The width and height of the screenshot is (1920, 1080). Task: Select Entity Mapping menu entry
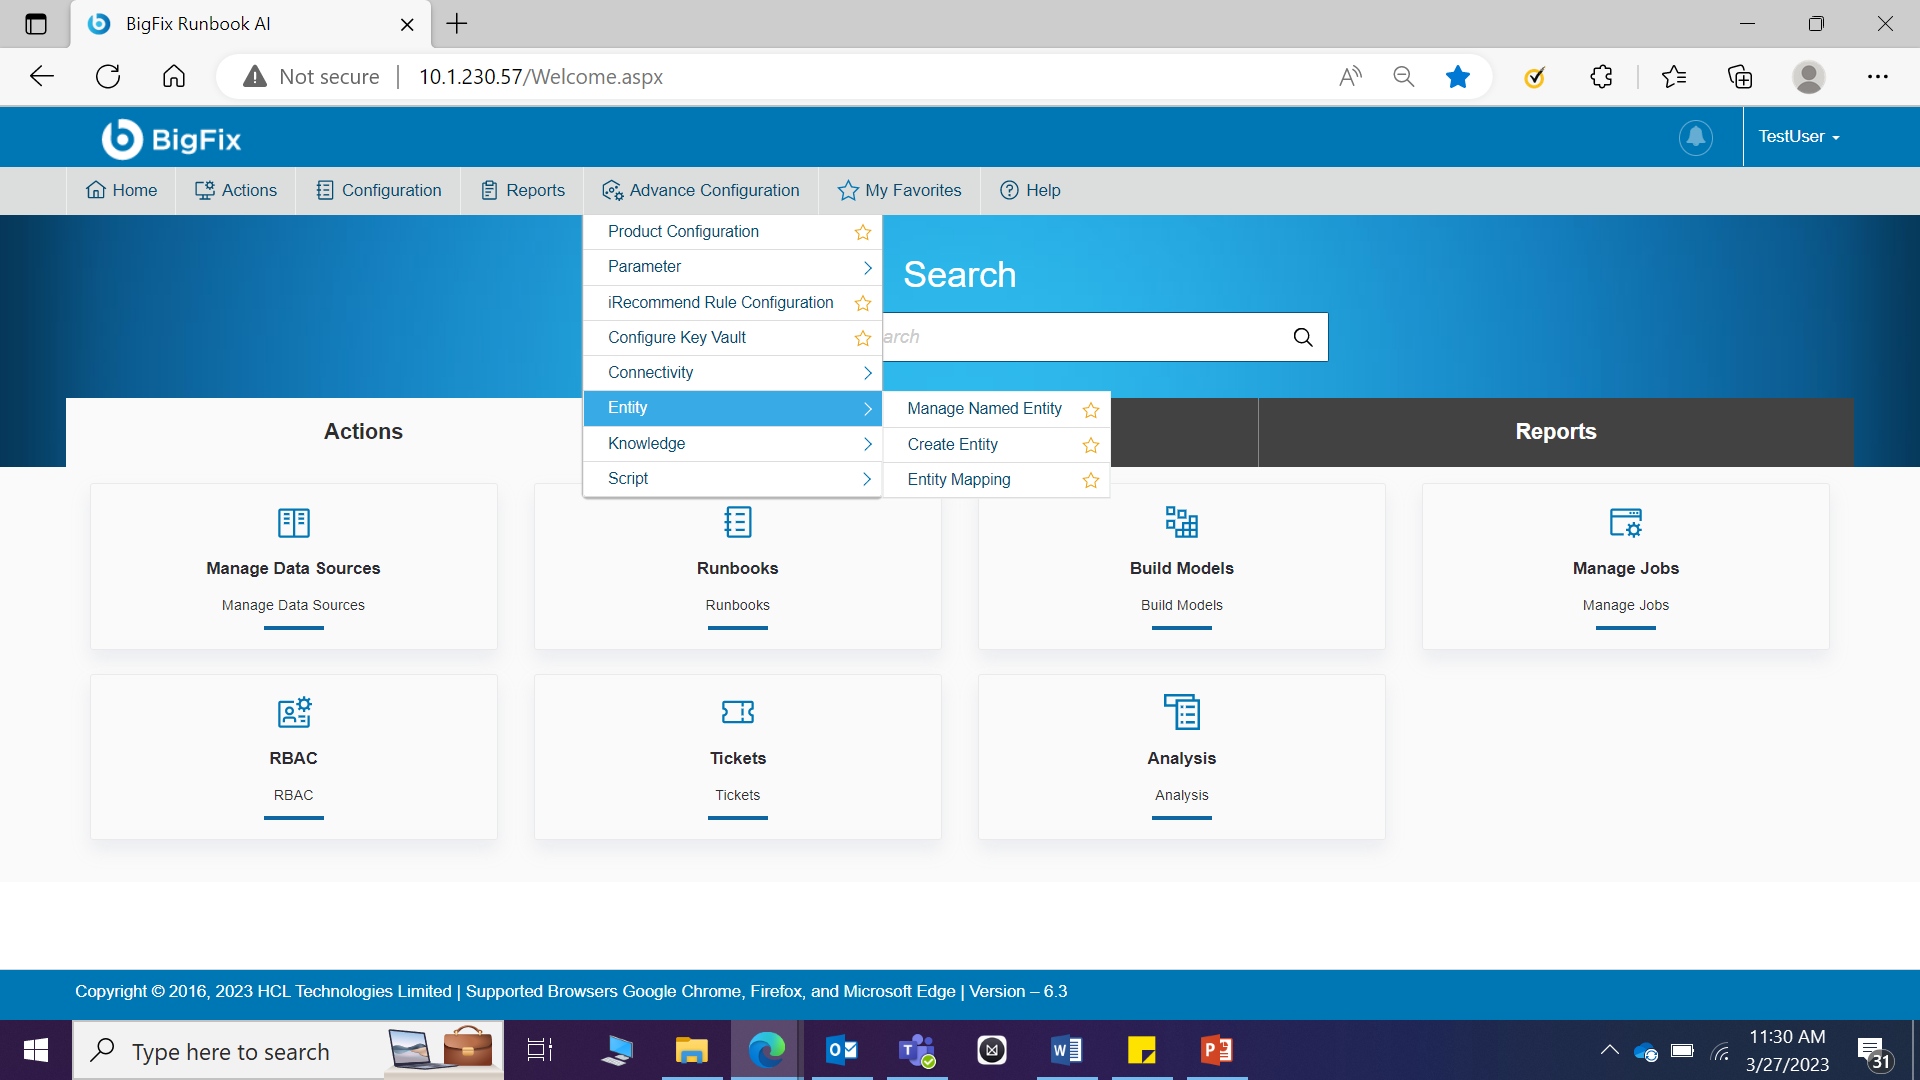959,480
